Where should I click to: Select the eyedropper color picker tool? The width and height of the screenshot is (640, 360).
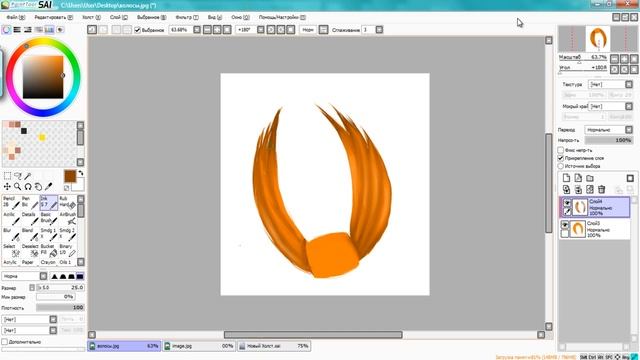point(48,187)
